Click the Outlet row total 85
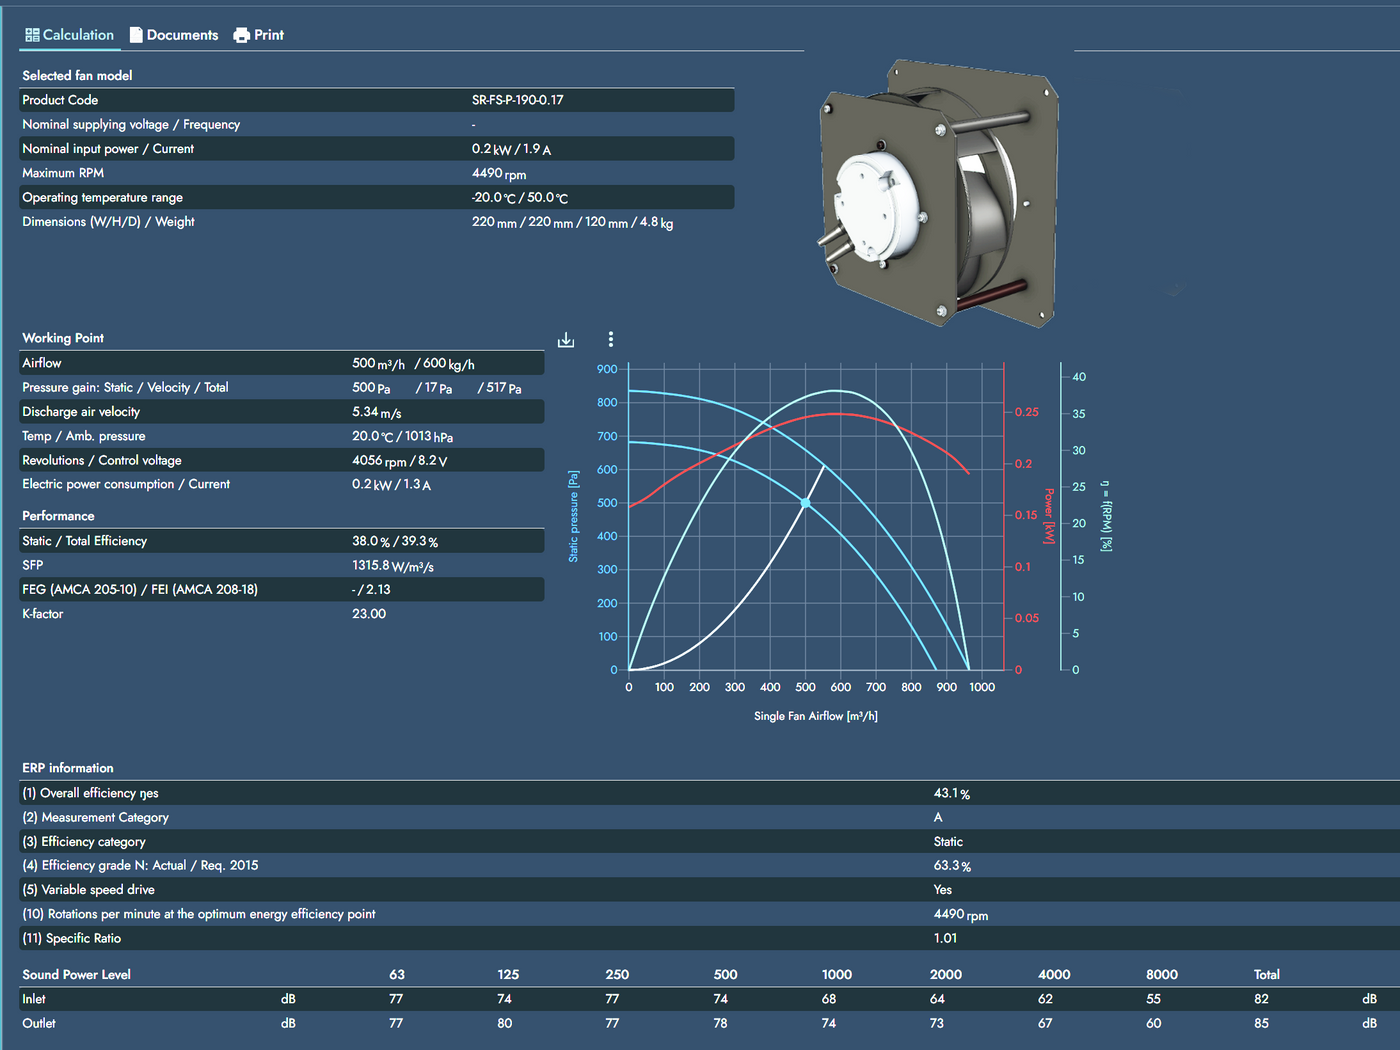Viewport: 1400px width, 1050px height. coord(1262,1023)
